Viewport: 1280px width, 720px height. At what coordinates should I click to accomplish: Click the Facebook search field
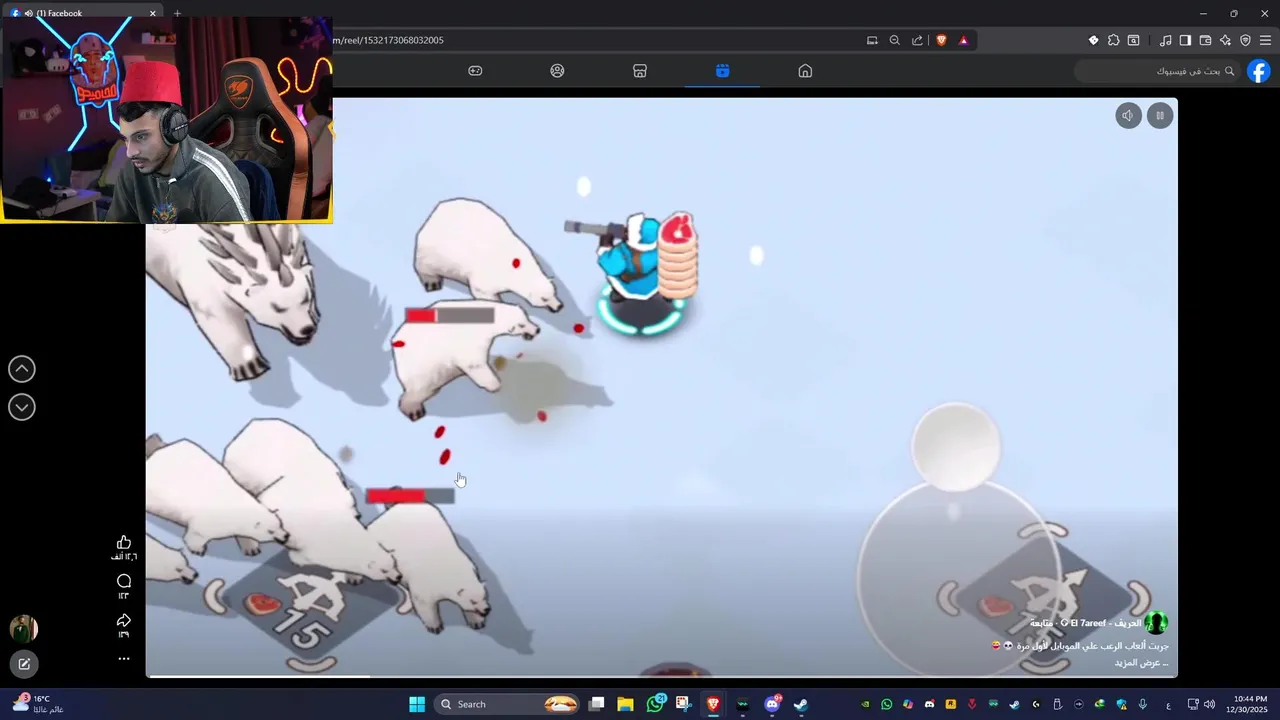point(1157,71)
